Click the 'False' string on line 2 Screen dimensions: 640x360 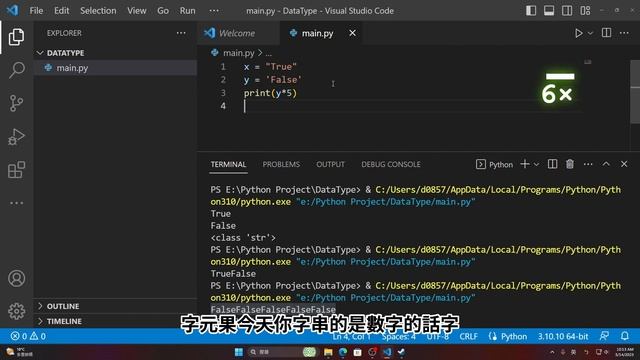coord(283,80)
